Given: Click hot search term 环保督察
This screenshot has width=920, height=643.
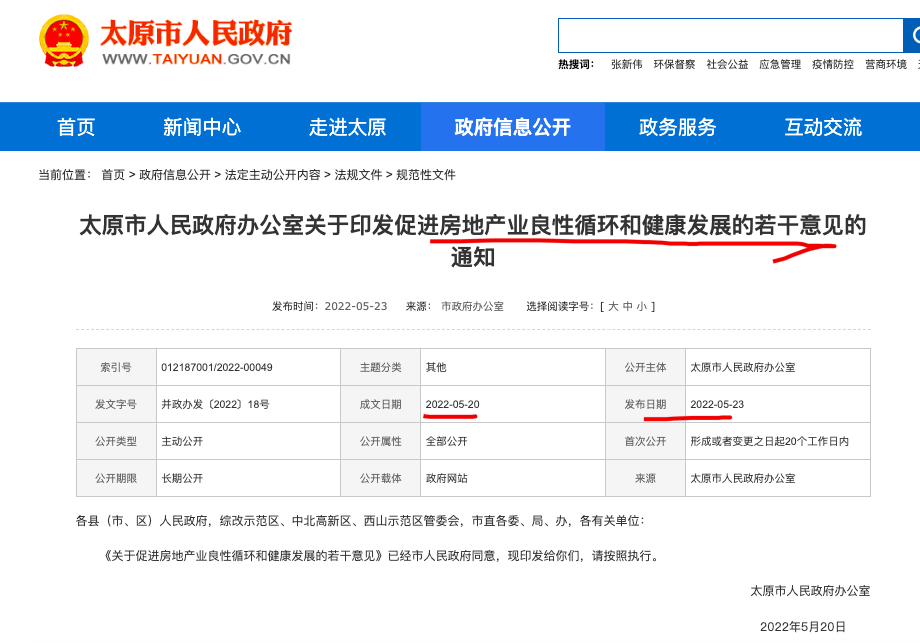Looking at the screenshot, I should click(x=674, y=65).
